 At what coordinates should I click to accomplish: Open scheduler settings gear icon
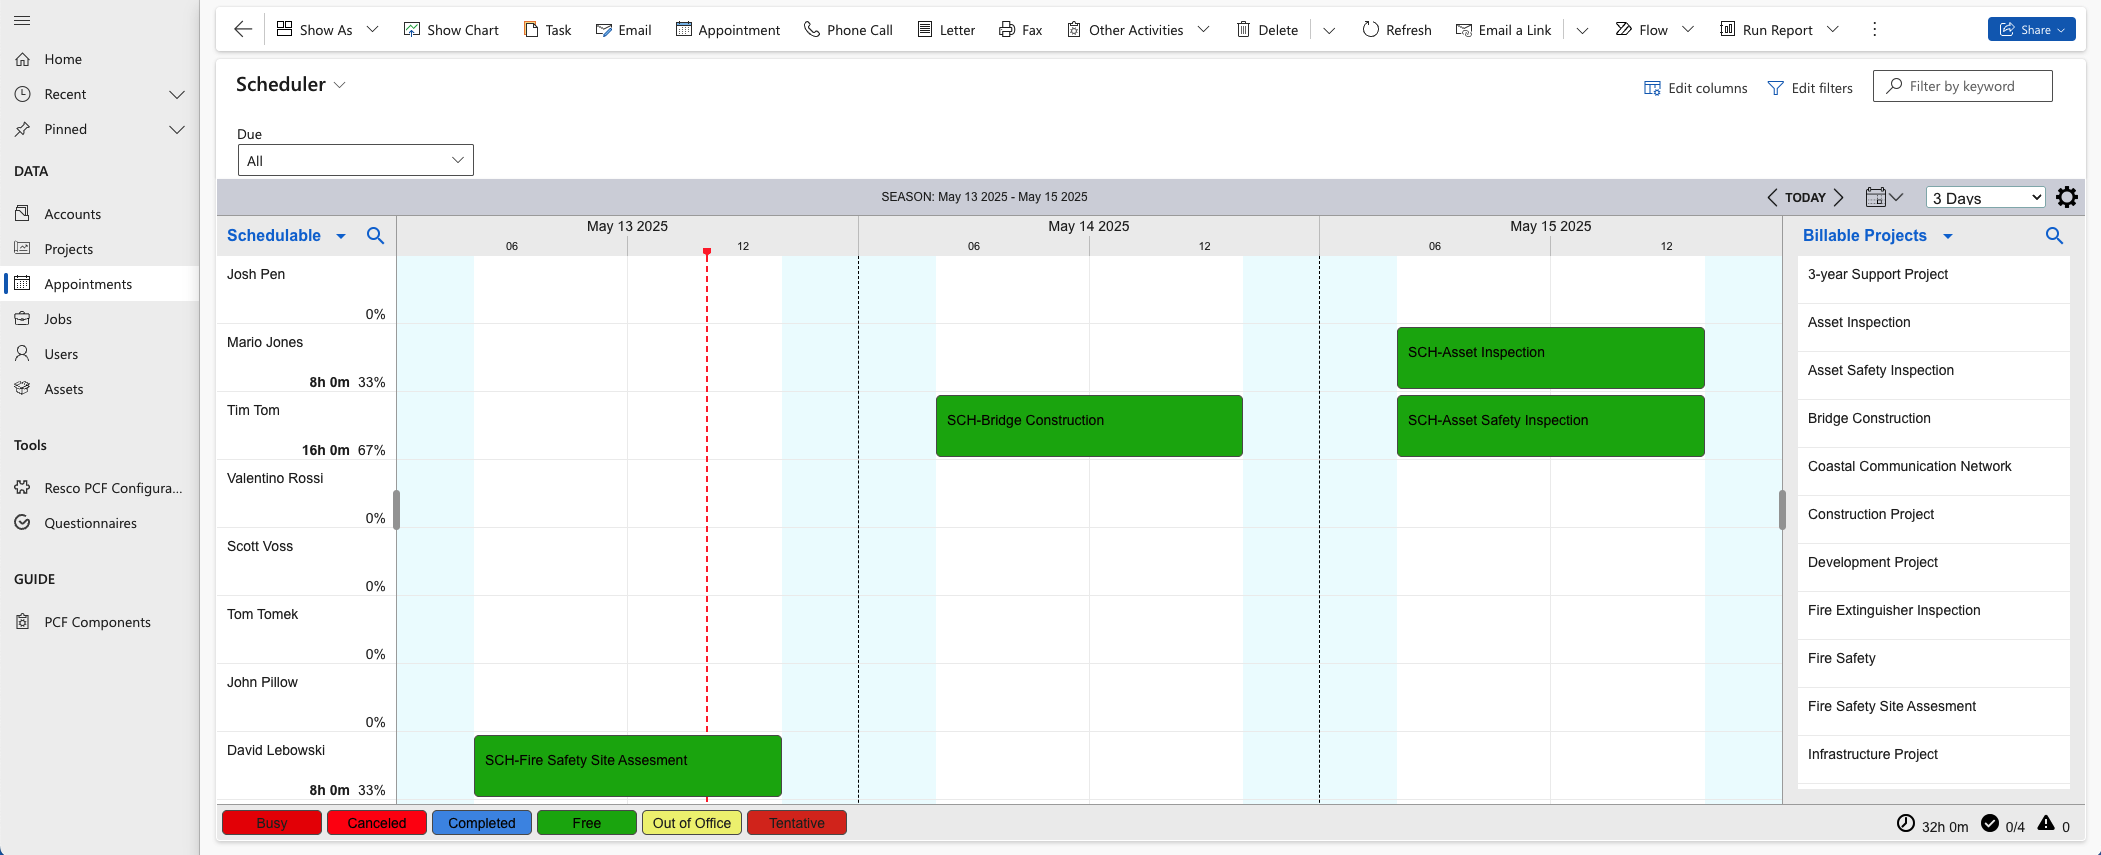2066,197
